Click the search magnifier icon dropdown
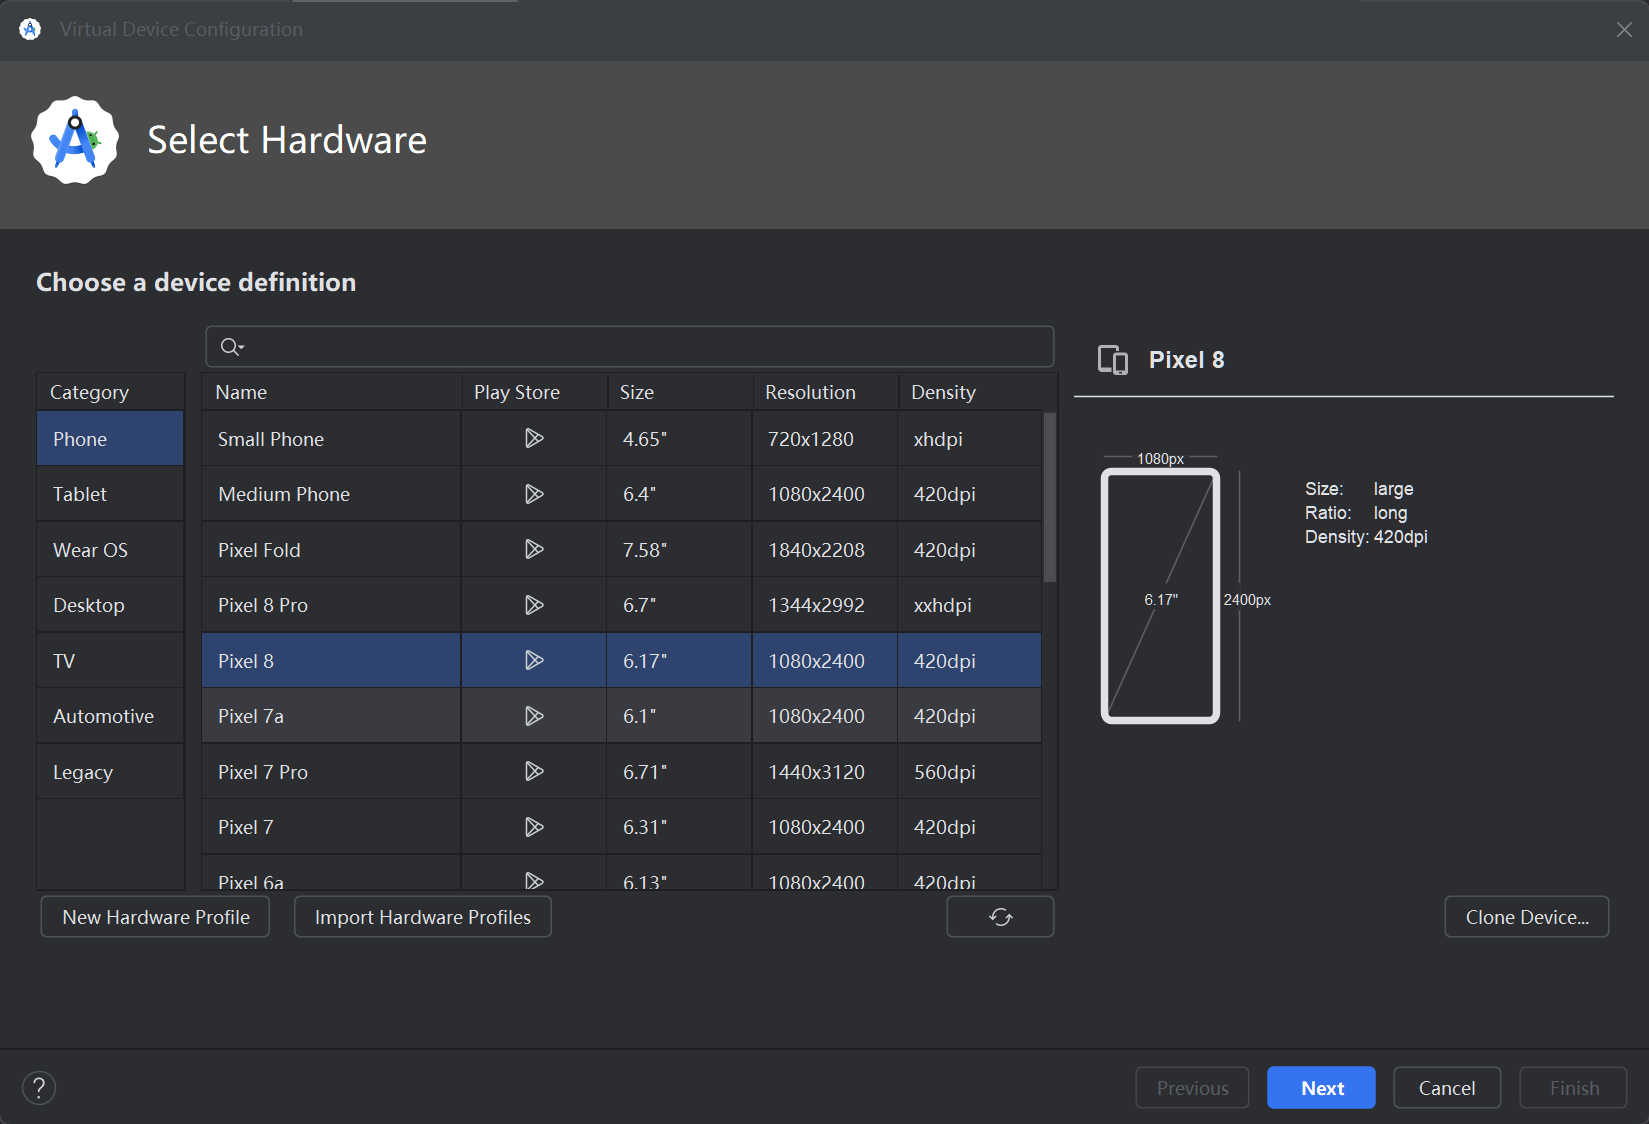 point(232,347)
